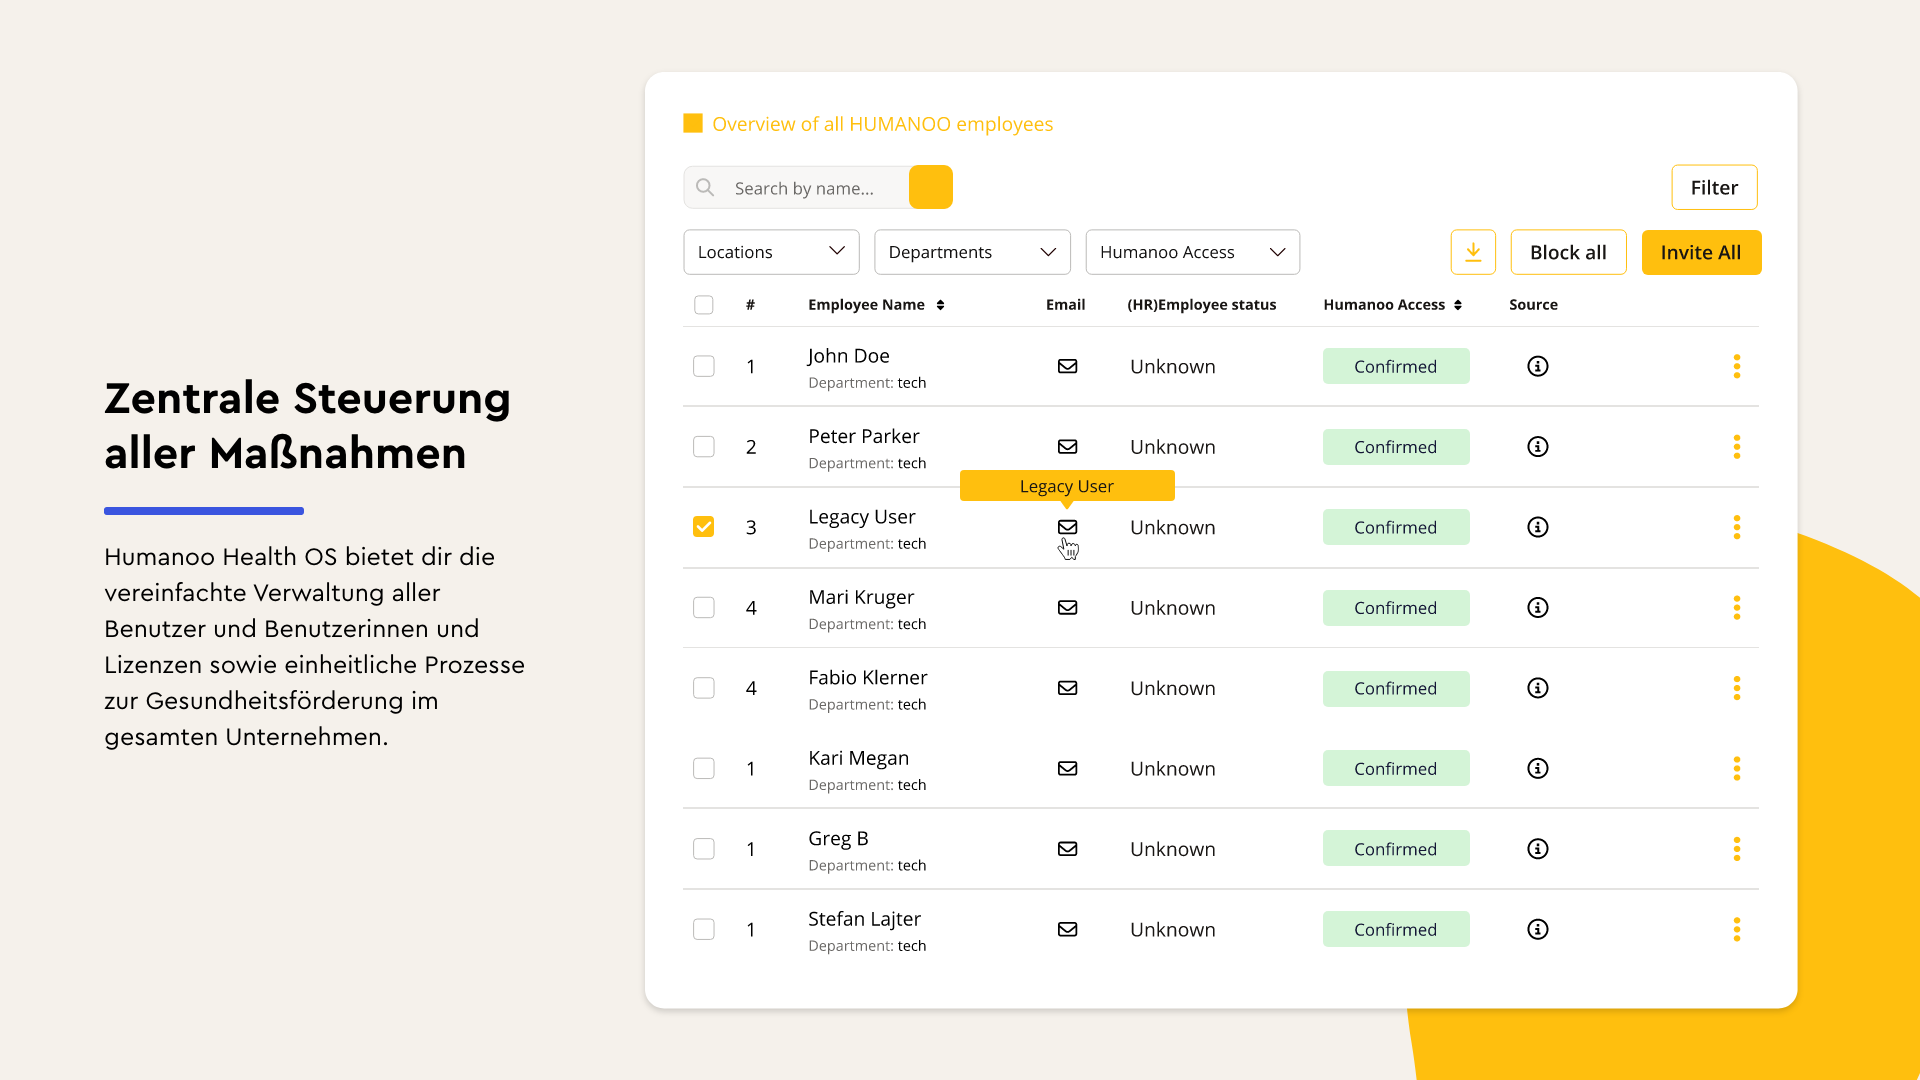Check the Fabio Klerner row checkbox
This screenshot has width=1920, height=1080.
click(704, 688)
